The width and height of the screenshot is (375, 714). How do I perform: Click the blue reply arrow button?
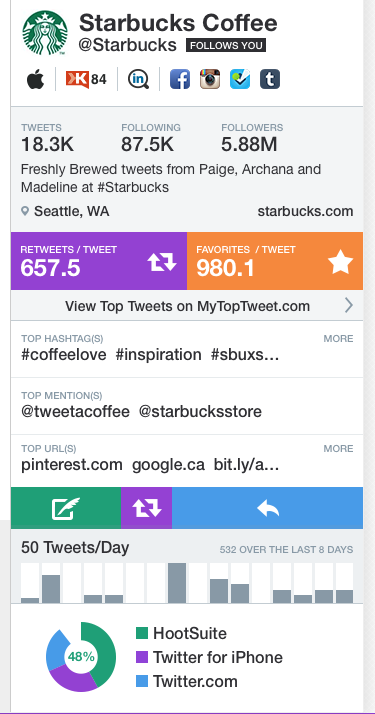click(x=268, y=508)
